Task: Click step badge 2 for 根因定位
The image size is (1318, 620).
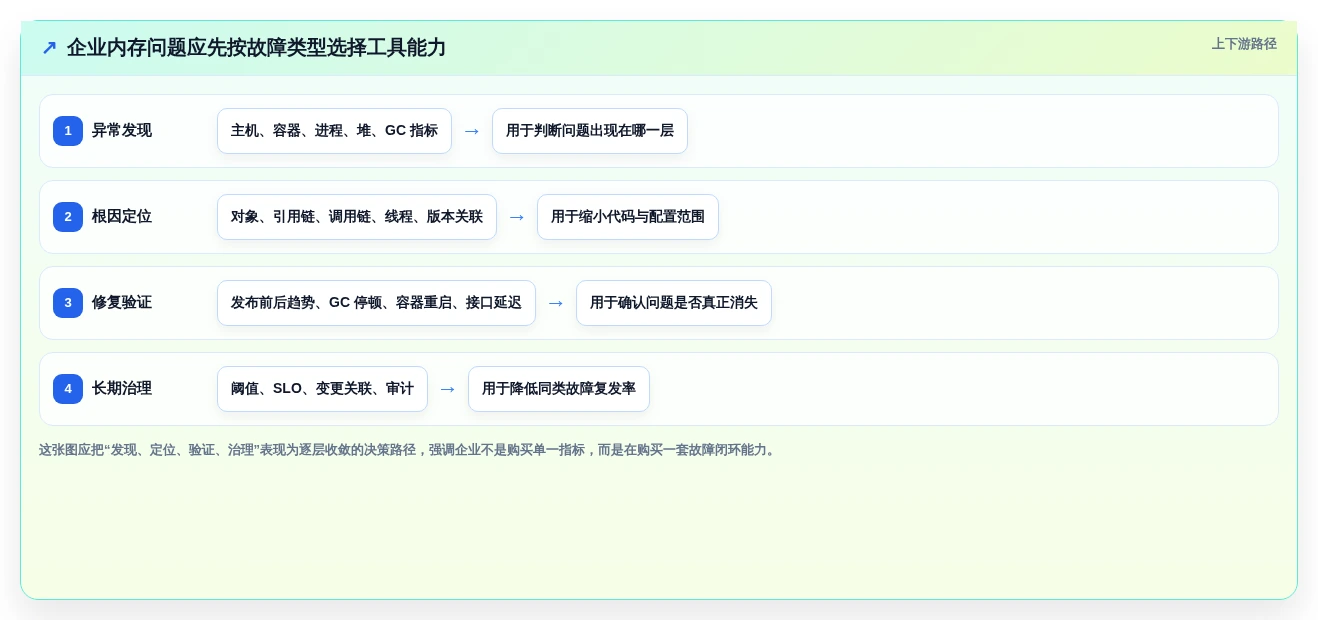Action: tap(68, 217)
